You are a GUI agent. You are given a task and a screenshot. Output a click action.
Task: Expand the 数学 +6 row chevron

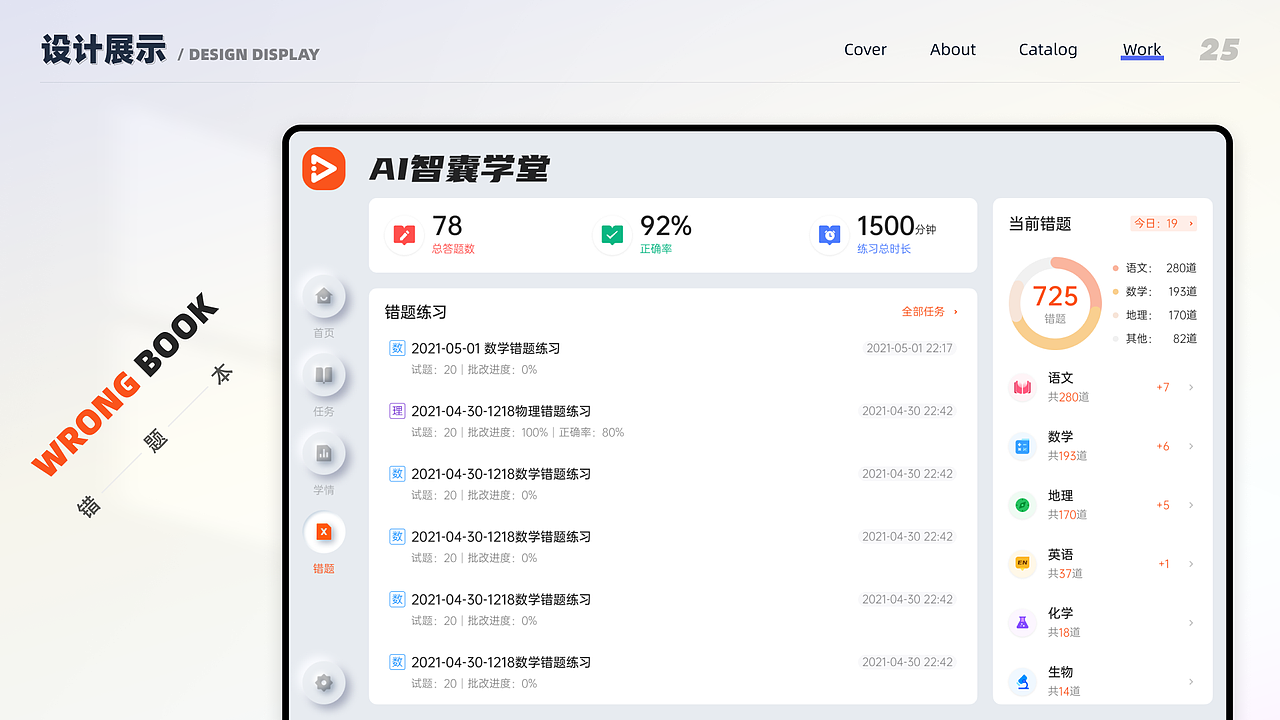point(1190,446)
